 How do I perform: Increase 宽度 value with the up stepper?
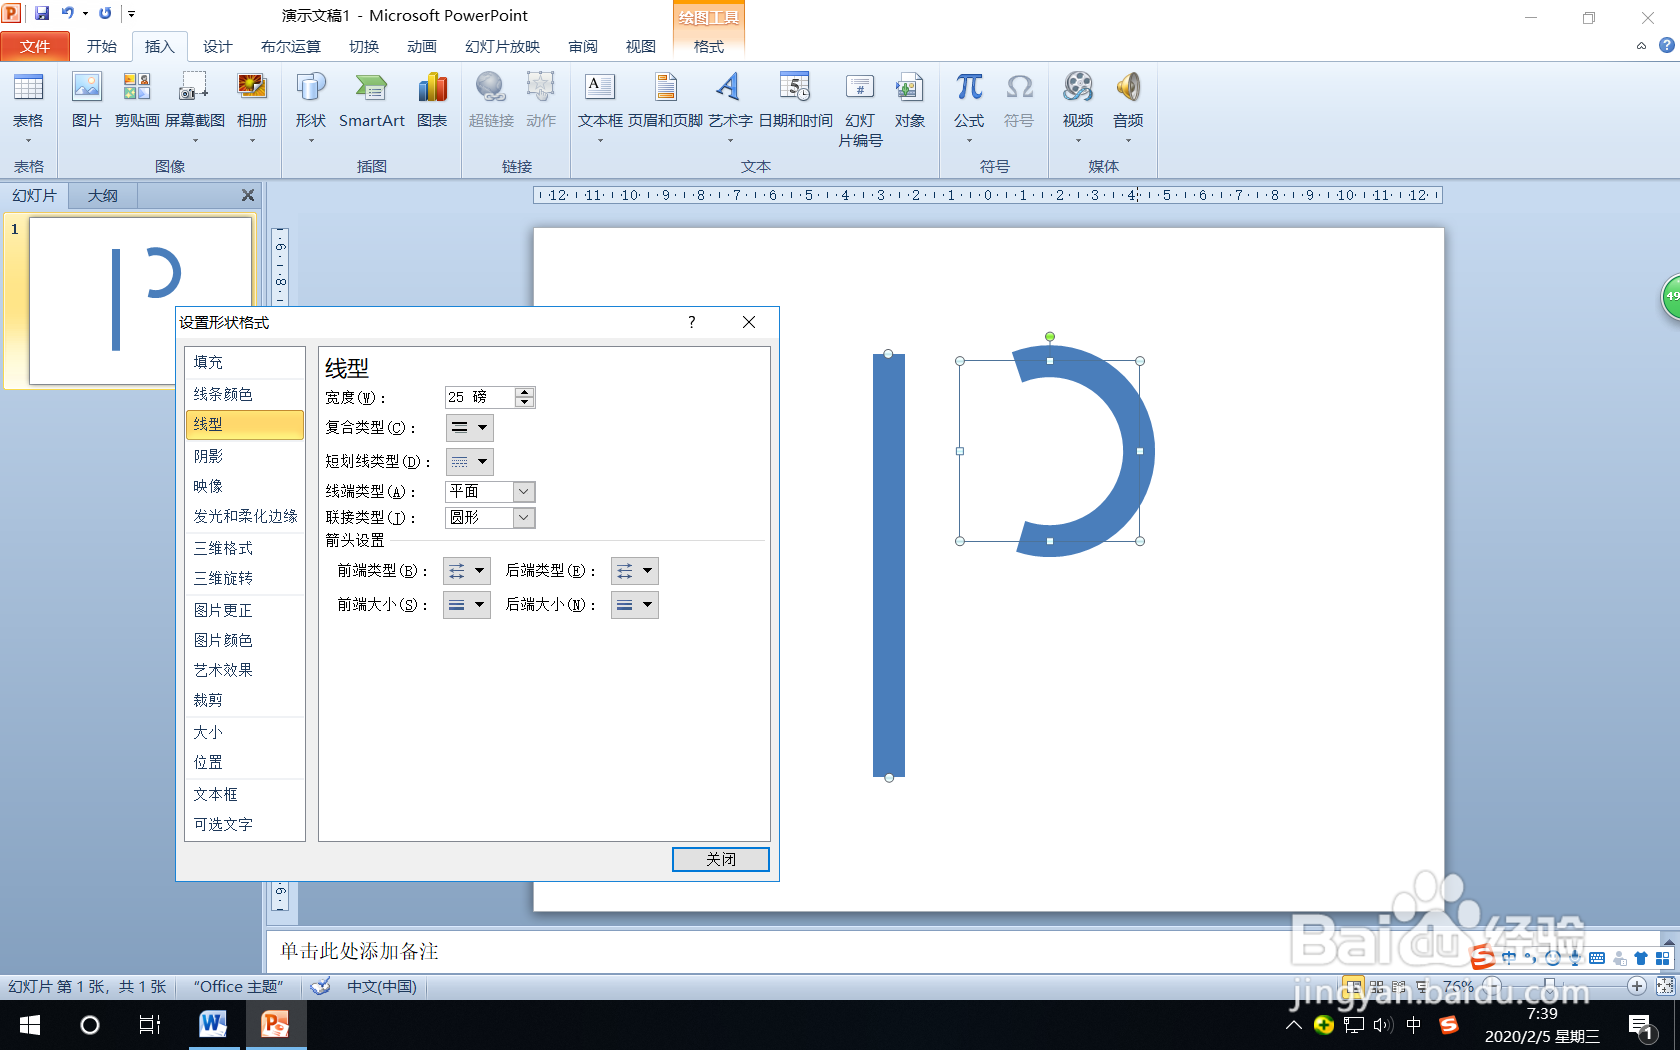pos(524,391)
